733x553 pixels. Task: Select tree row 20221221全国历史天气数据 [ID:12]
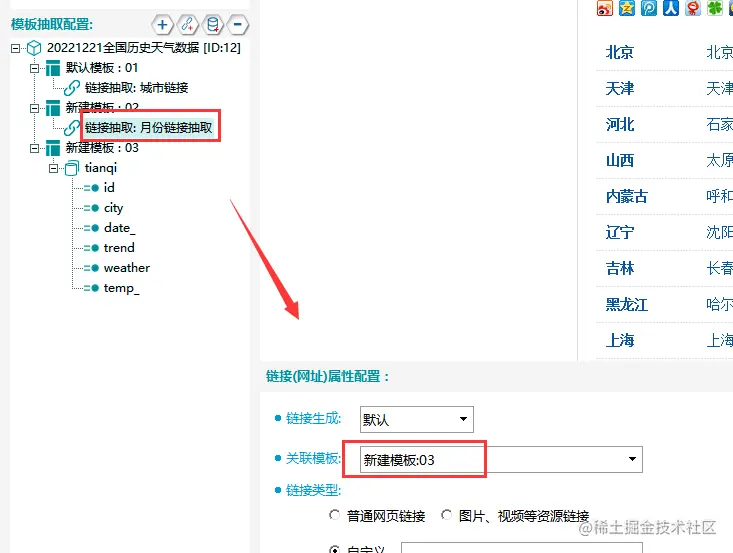(x=144, y=48)
